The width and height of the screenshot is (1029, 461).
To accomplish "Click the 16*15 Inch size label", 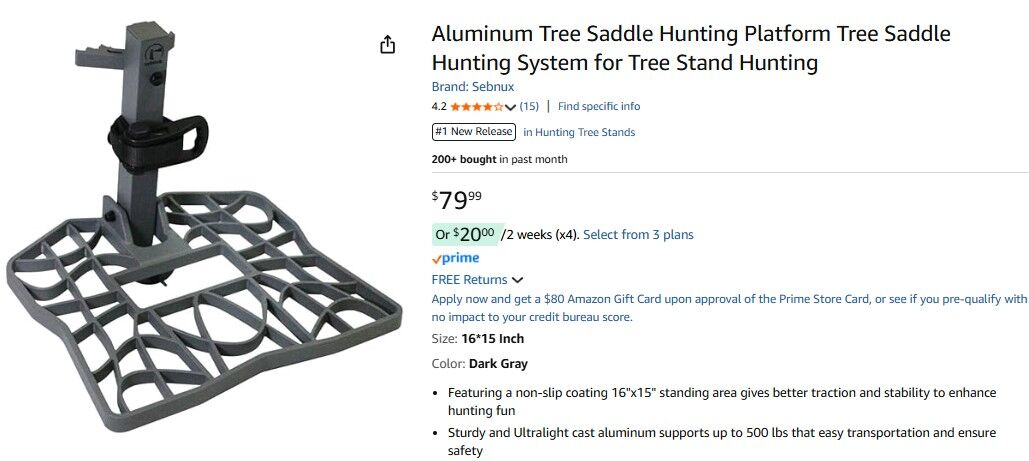I will 492,339.
